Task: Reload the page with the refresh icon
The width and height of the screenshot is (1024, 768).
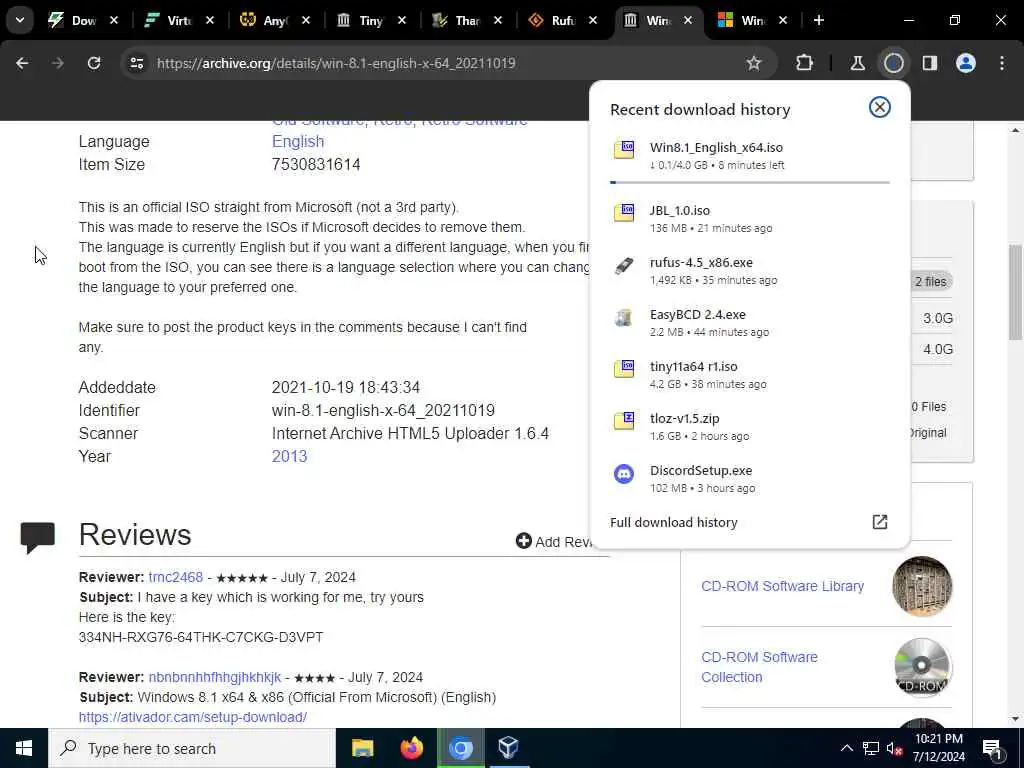Action: (x=94, y=63)
